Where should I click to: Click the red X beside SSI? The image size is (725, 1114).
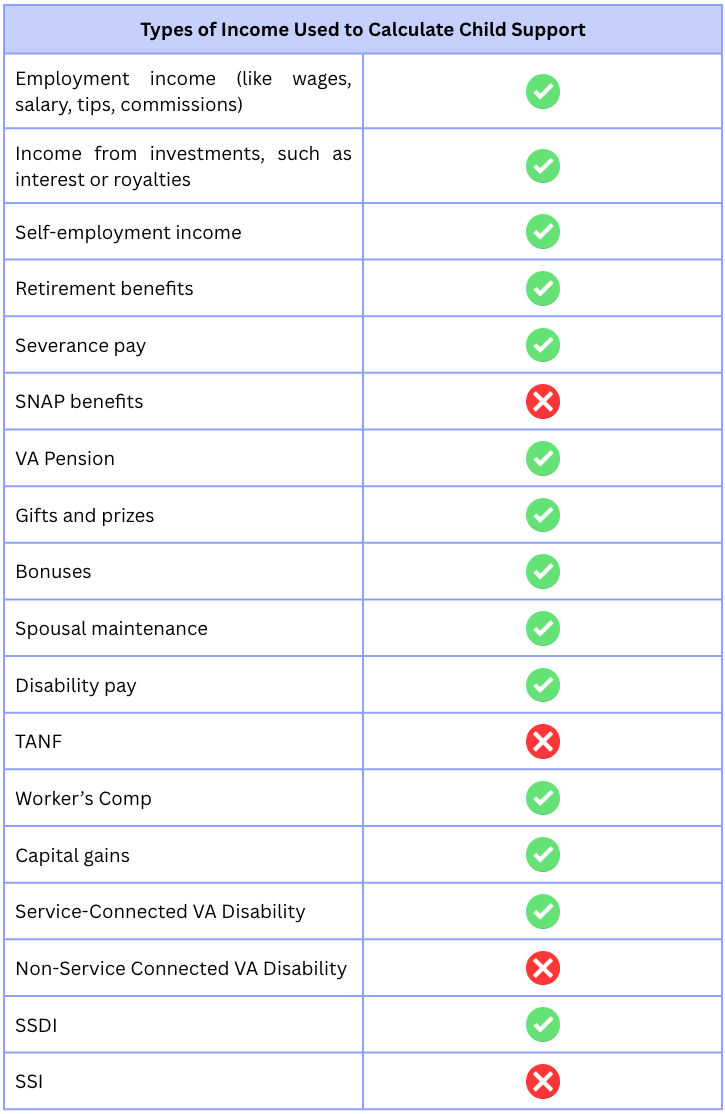click(543, 1081)
